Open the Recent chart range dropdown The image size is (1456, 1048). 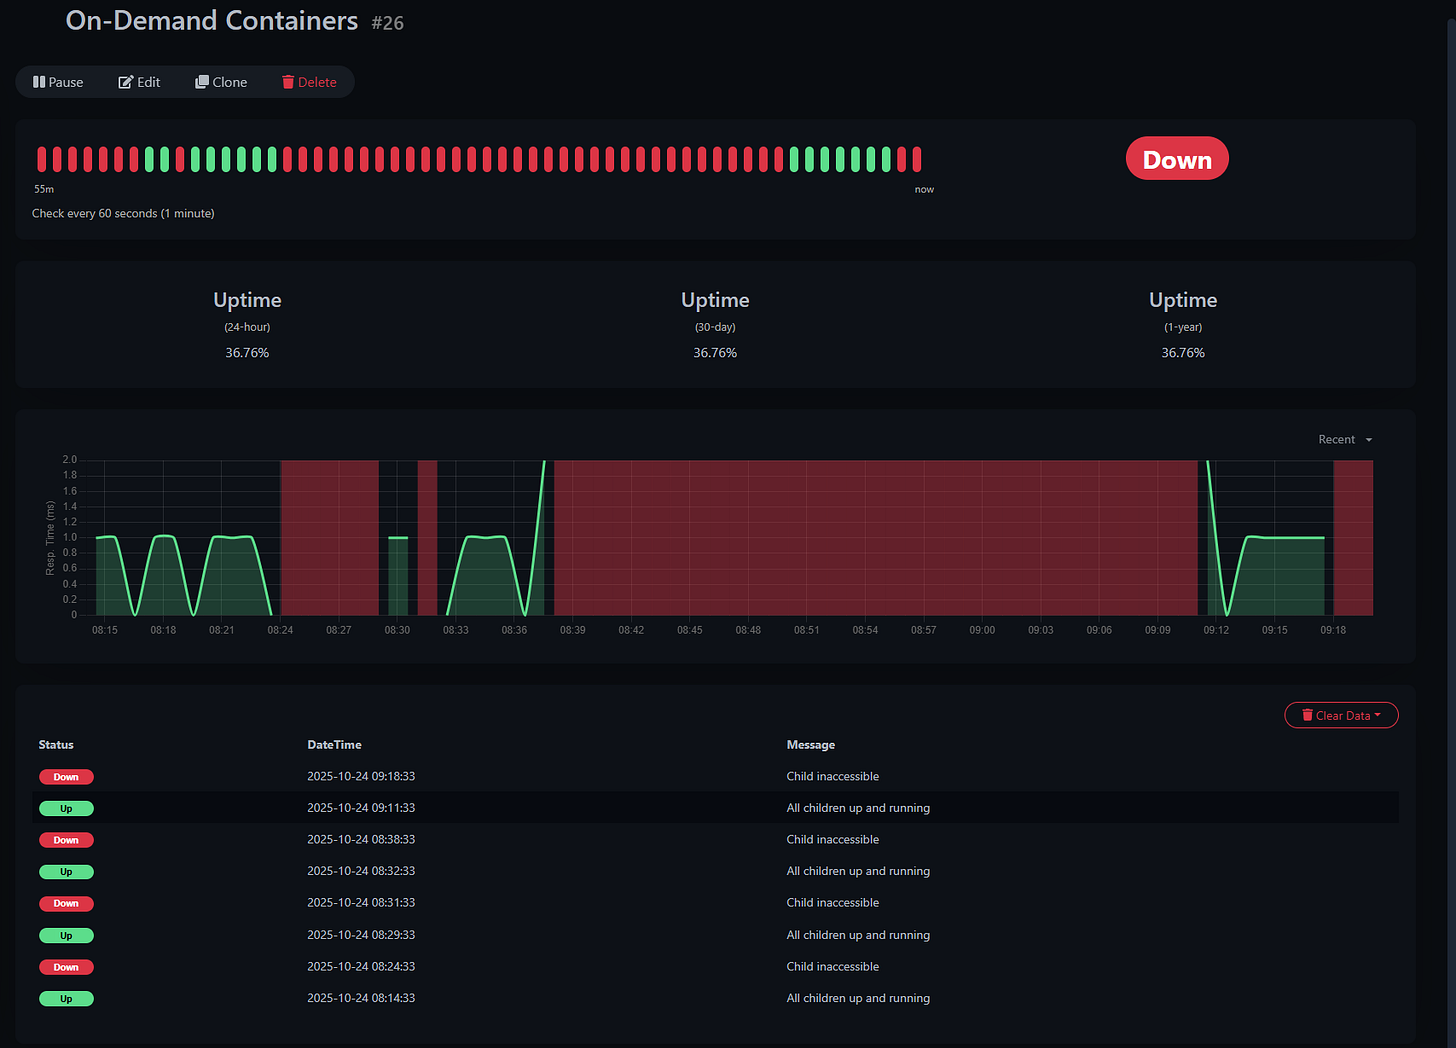coord(1345,440)
